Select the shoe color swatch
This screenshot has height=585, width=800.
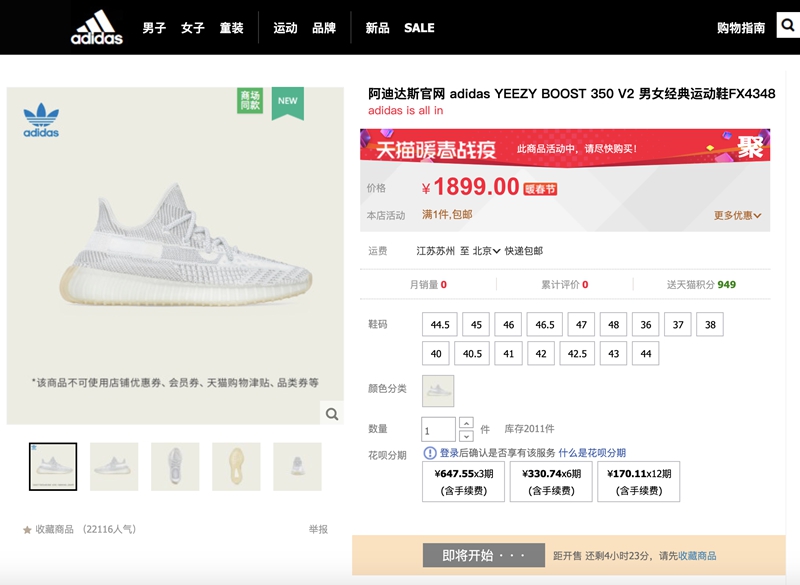click(x=438, y=391)
